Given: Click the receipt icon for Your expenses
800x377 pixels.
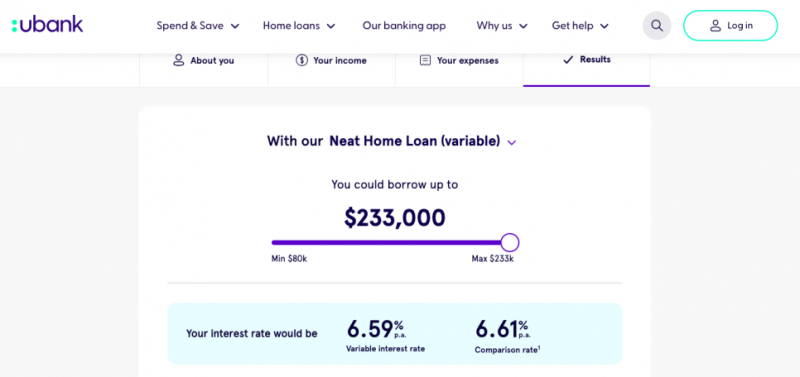Looking at the screenshot, I should point(425,60).
